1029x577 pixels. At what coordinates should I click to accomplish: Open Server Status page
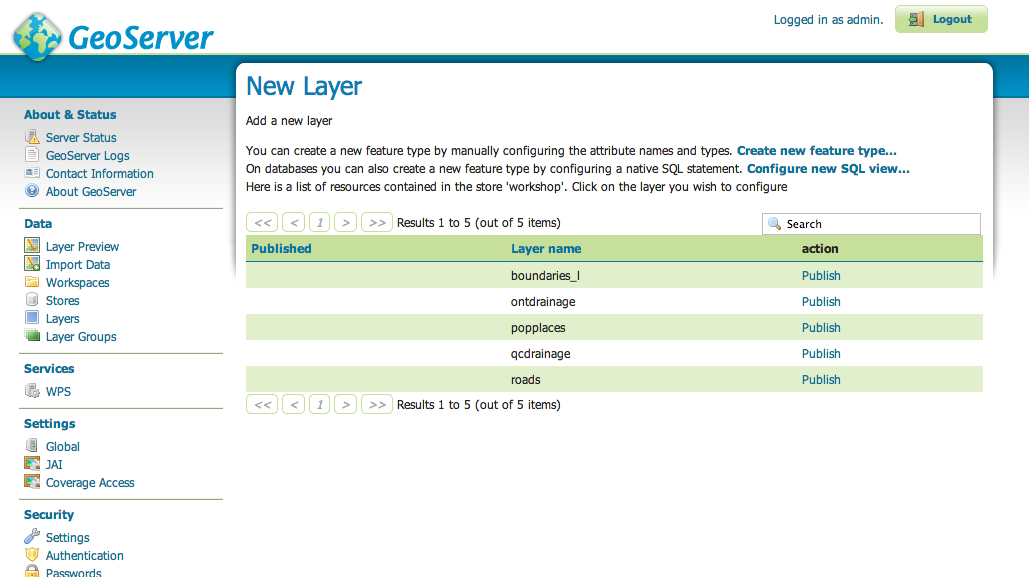click(x=81, y=137)
